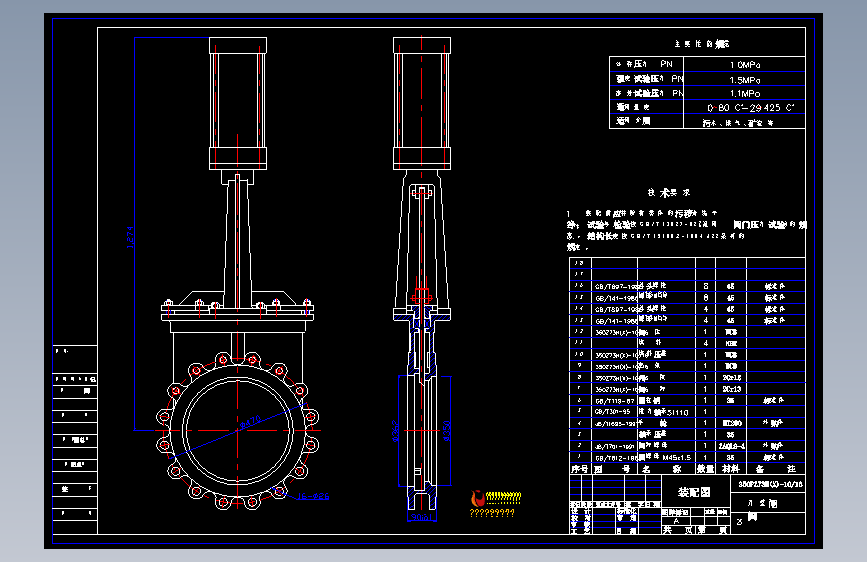Select the 51110 bearing number
This screenshot has height=562, width=867.
(678, 412)
